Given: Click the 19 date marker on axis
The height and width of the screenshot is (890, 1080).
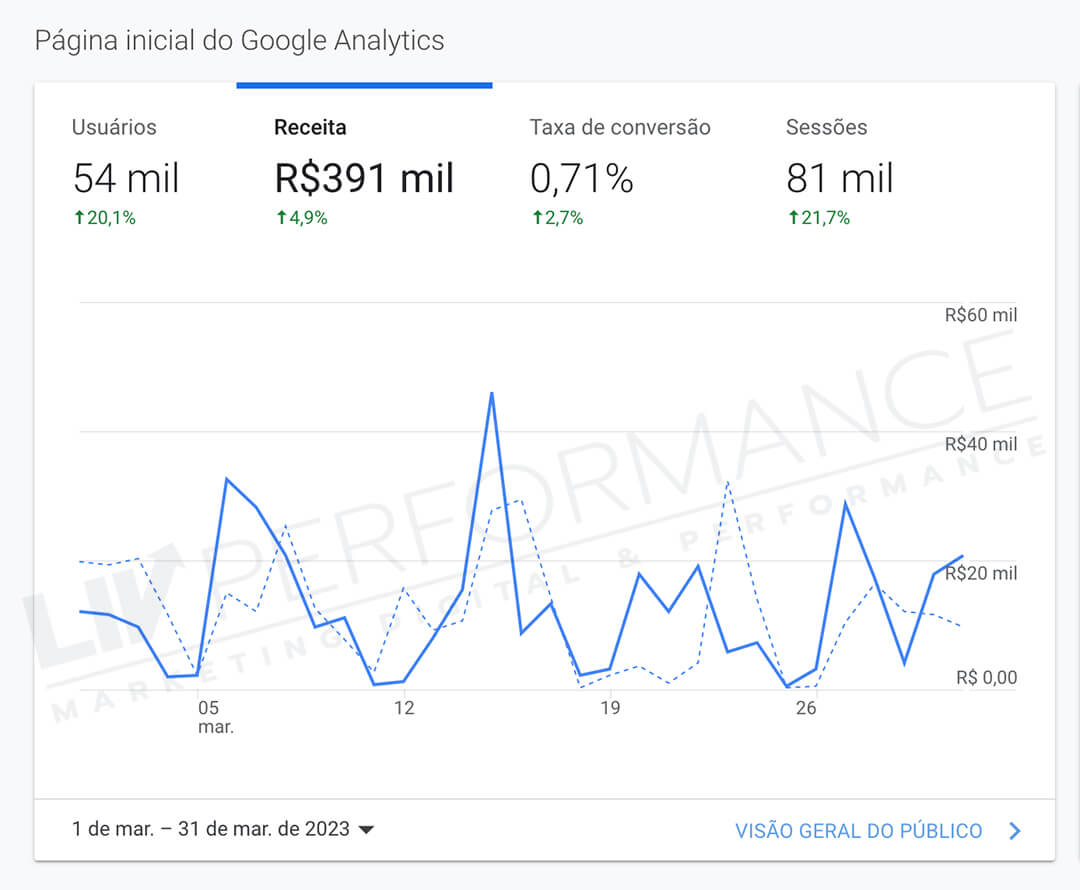Looking at the screenshot, I should [609, 708].
